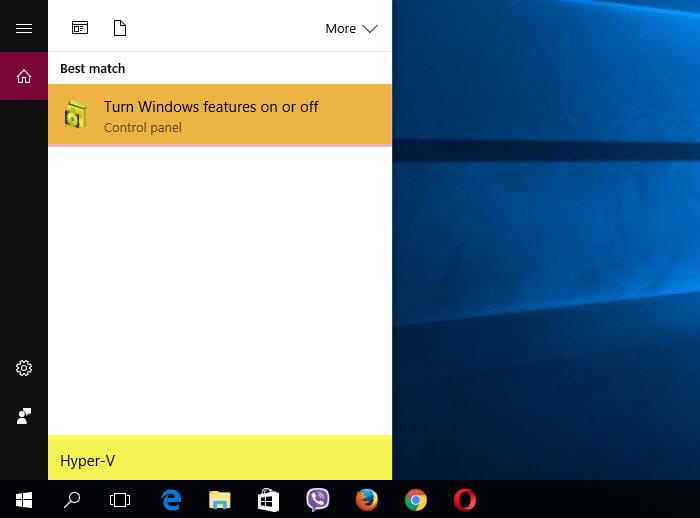Launch Opera browser from taskbar
Screen dimensions: 700x518
[x=465, y=500]
